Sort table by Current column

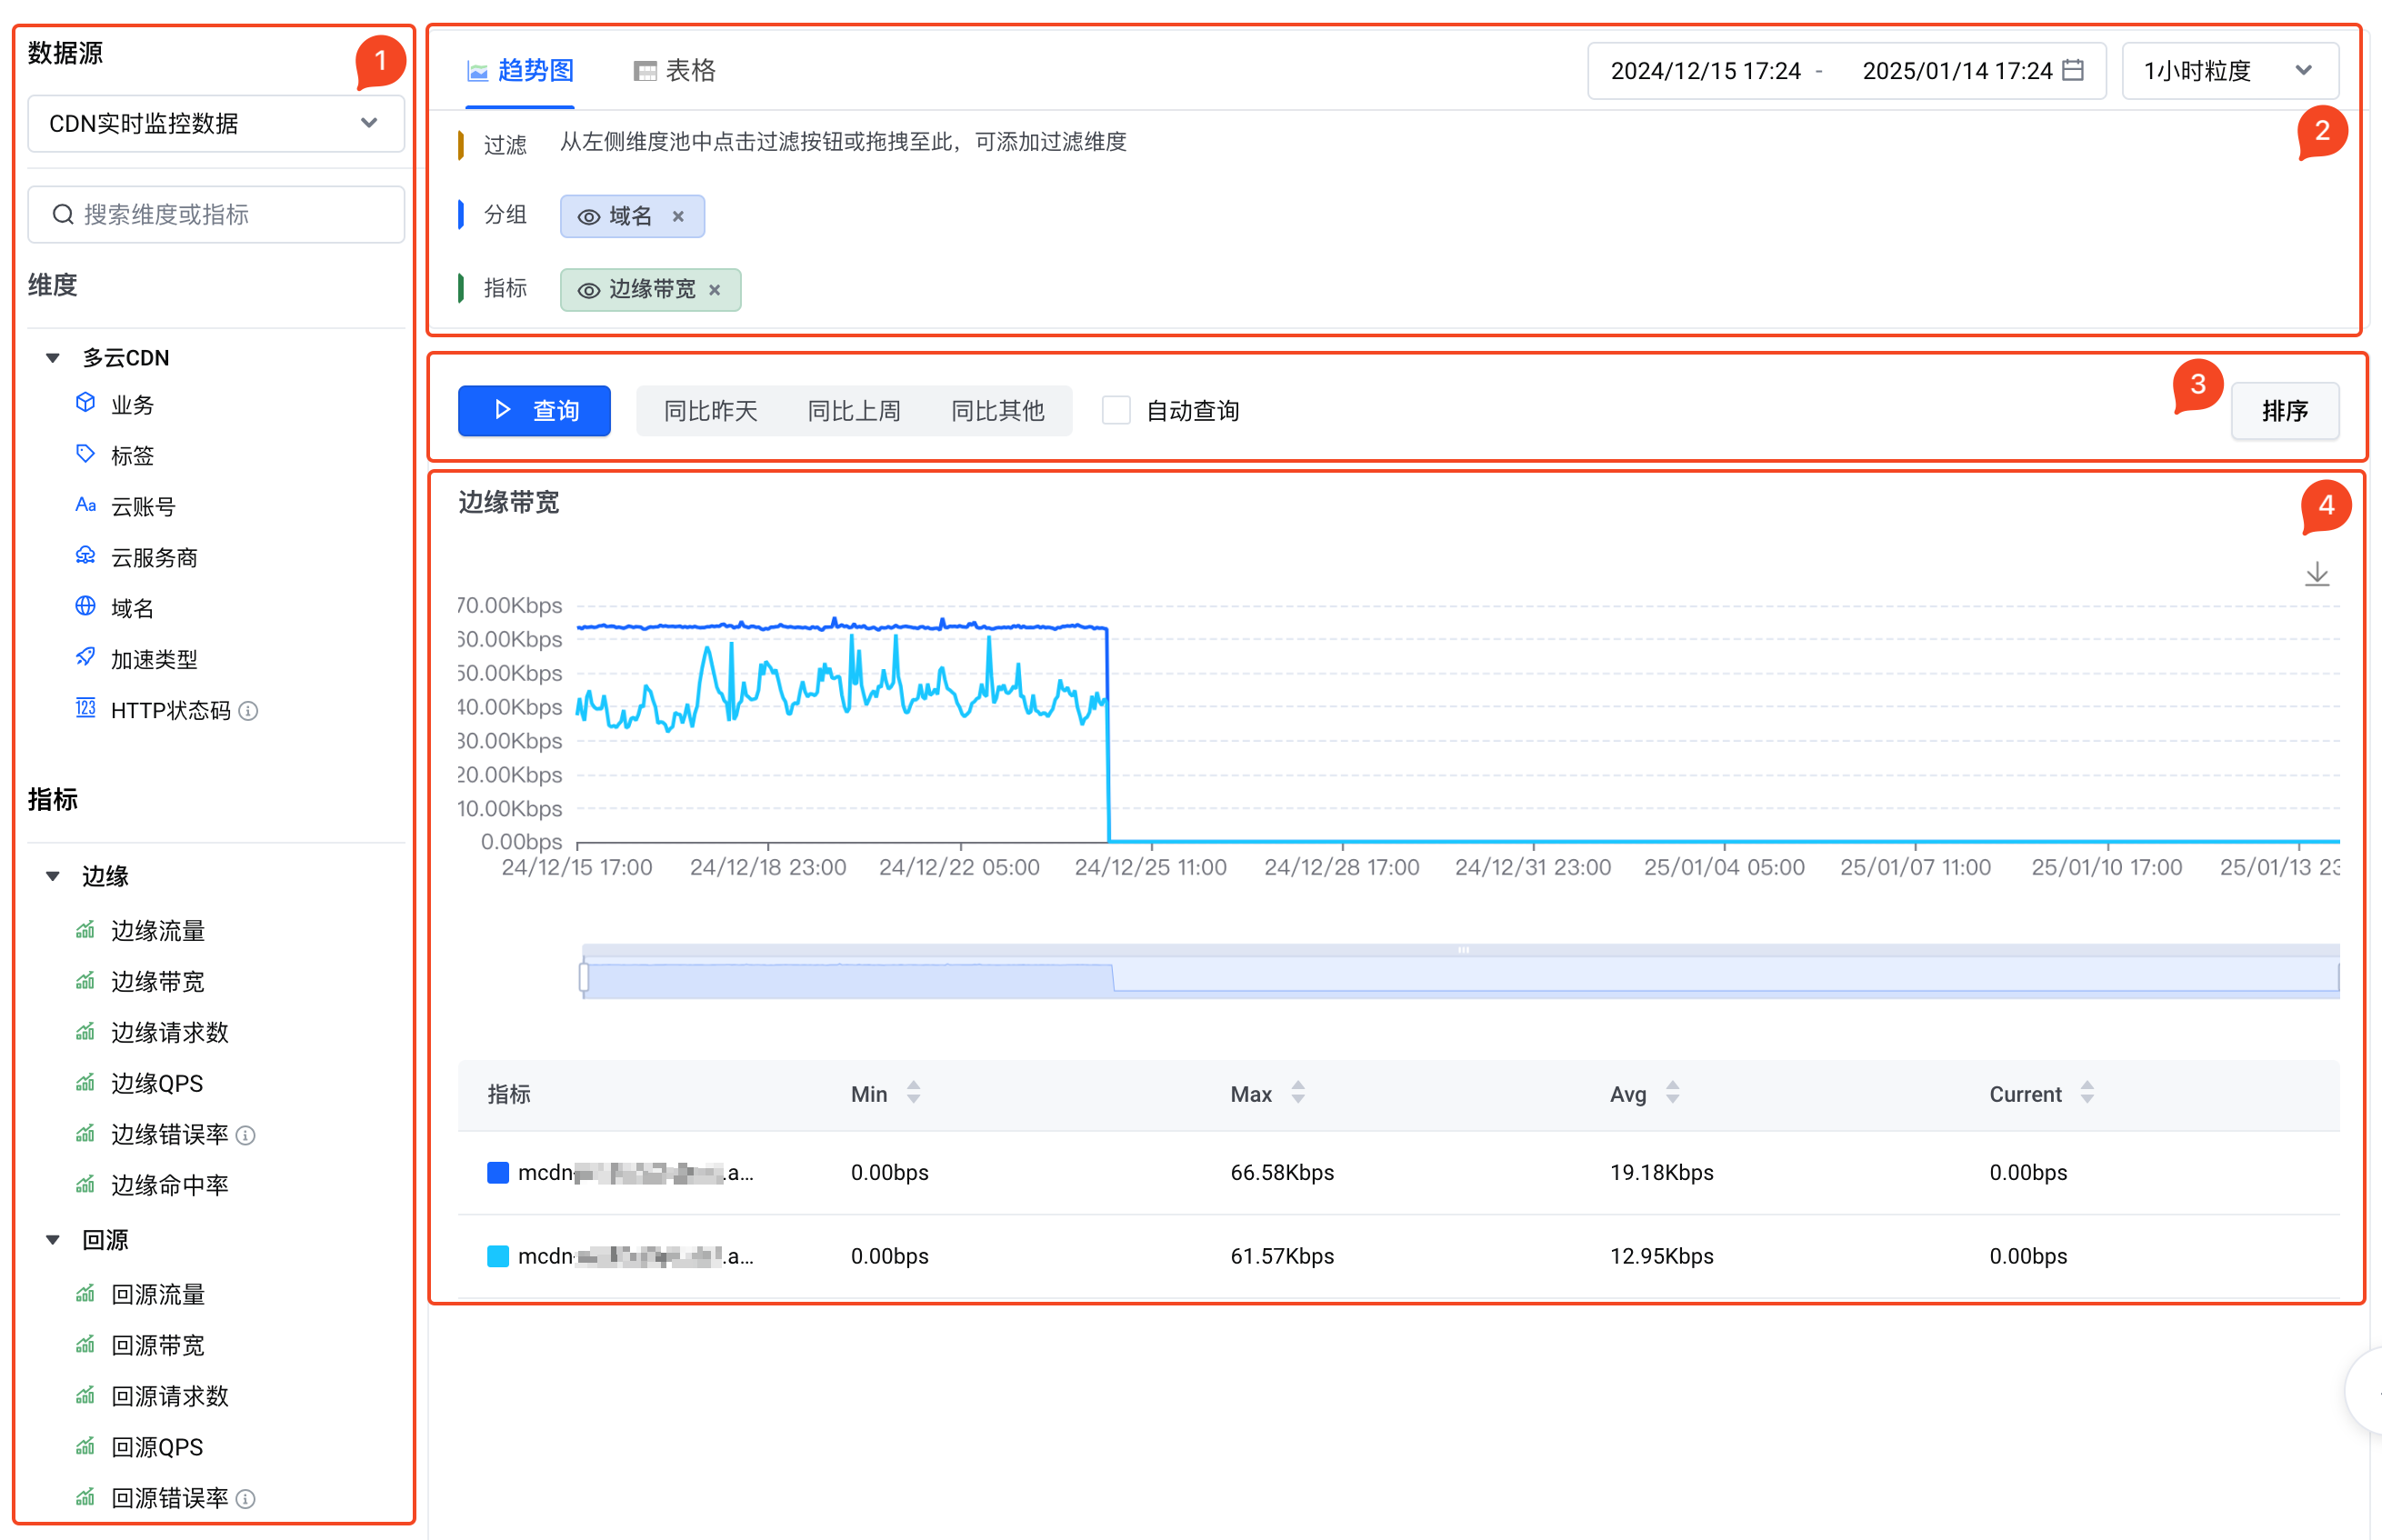click(x=2087, y=1093)
